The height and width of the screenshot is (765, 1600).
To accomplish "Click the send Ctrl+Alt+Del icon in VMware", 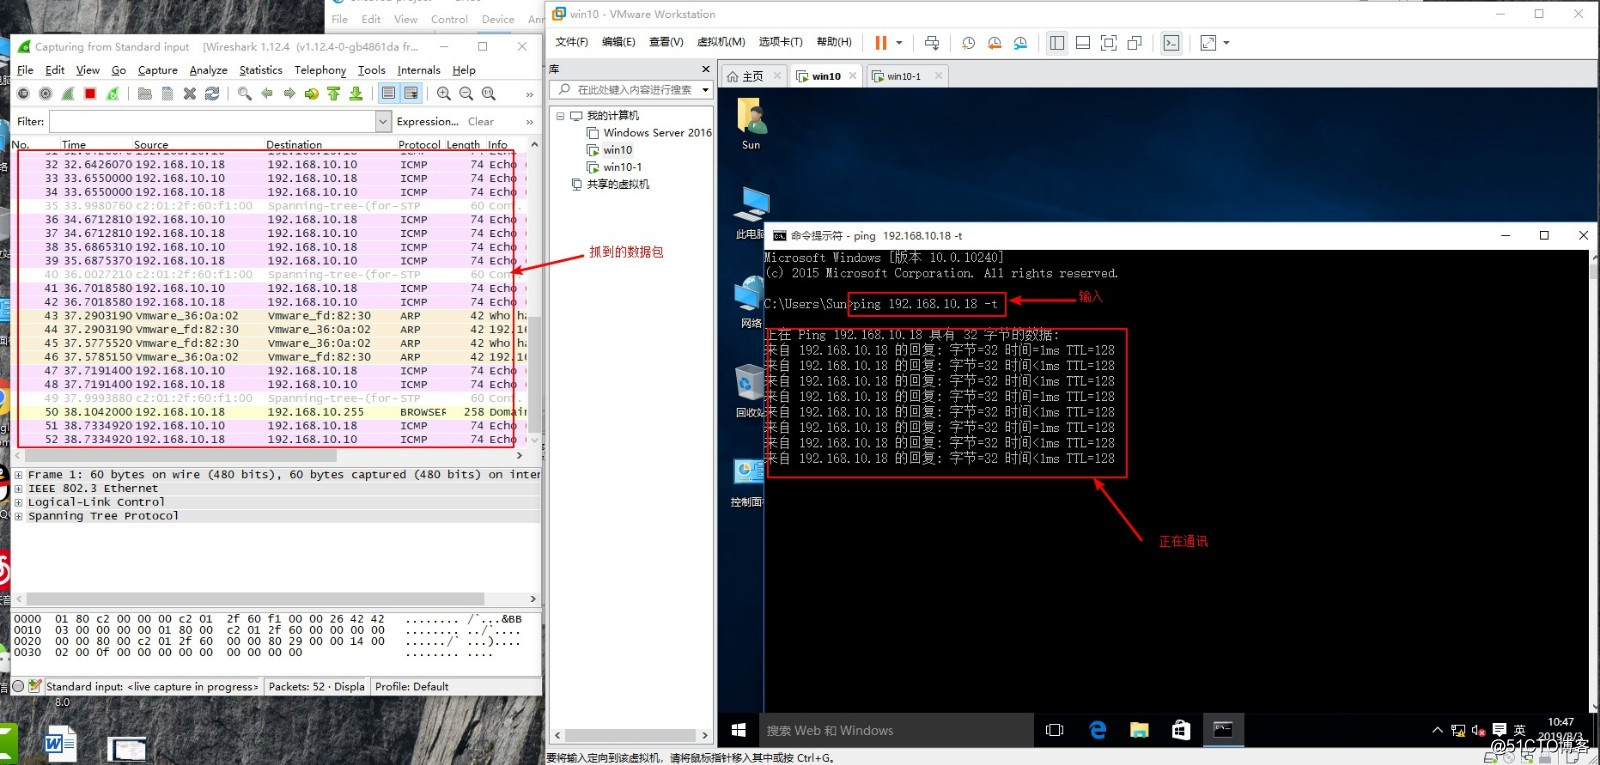I will 932,43.
